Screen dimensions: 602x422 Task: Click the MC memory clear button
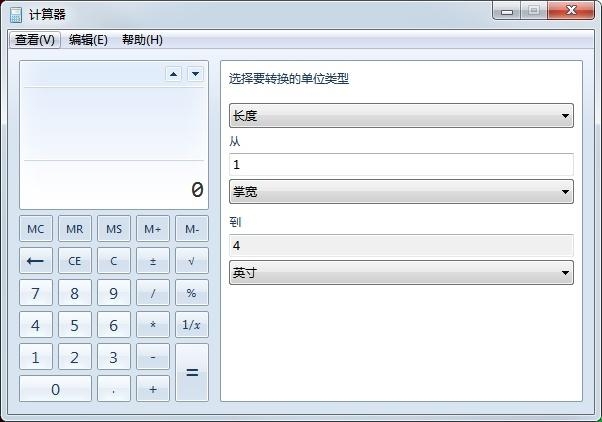(36, 229)
